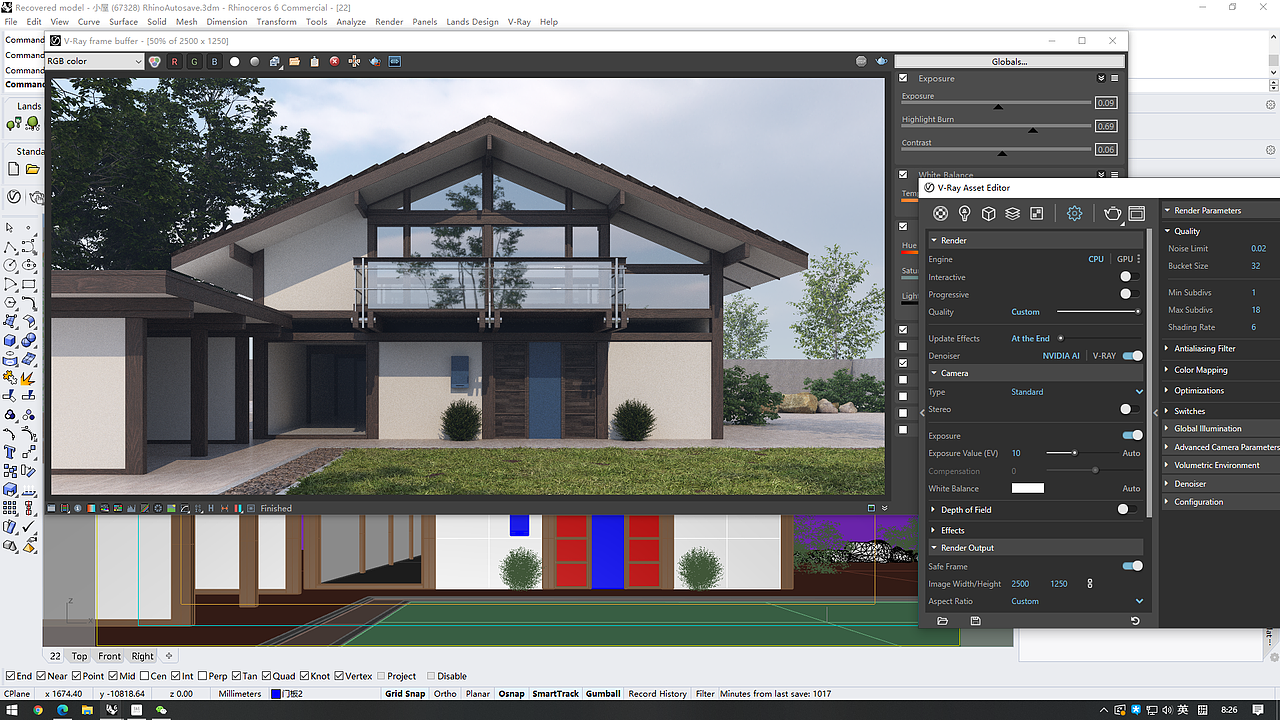1280x720 pixels.
Task: Click the Globals button in frame buffer
Action: [x=1010, y=61]
